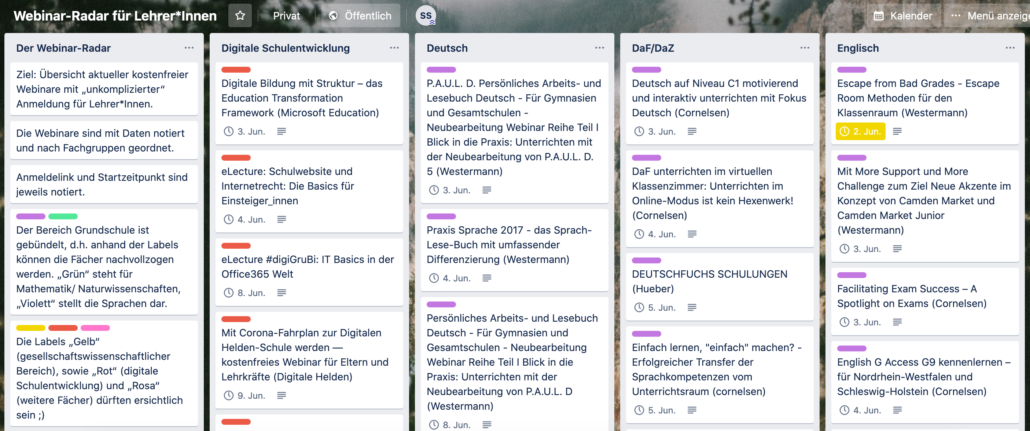Open card Einfach lernen, "einfach" machen?
The height and width of the screenshot is (431, 1030).
pos(719,374)
